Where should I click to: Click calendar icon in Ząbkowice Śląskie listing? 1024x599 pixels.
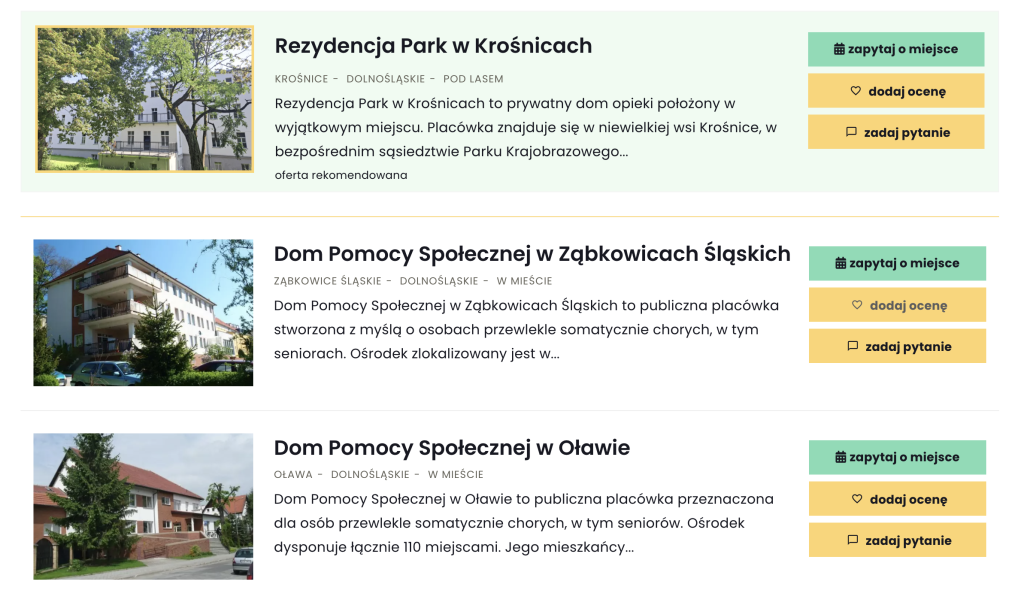pyautogui.click(x=841, y=264)
